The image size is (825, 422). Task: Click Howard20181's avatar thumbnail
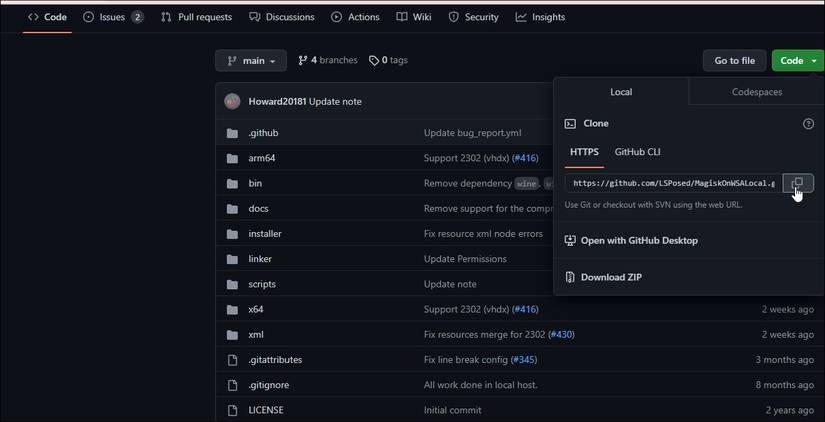point(232,101)
